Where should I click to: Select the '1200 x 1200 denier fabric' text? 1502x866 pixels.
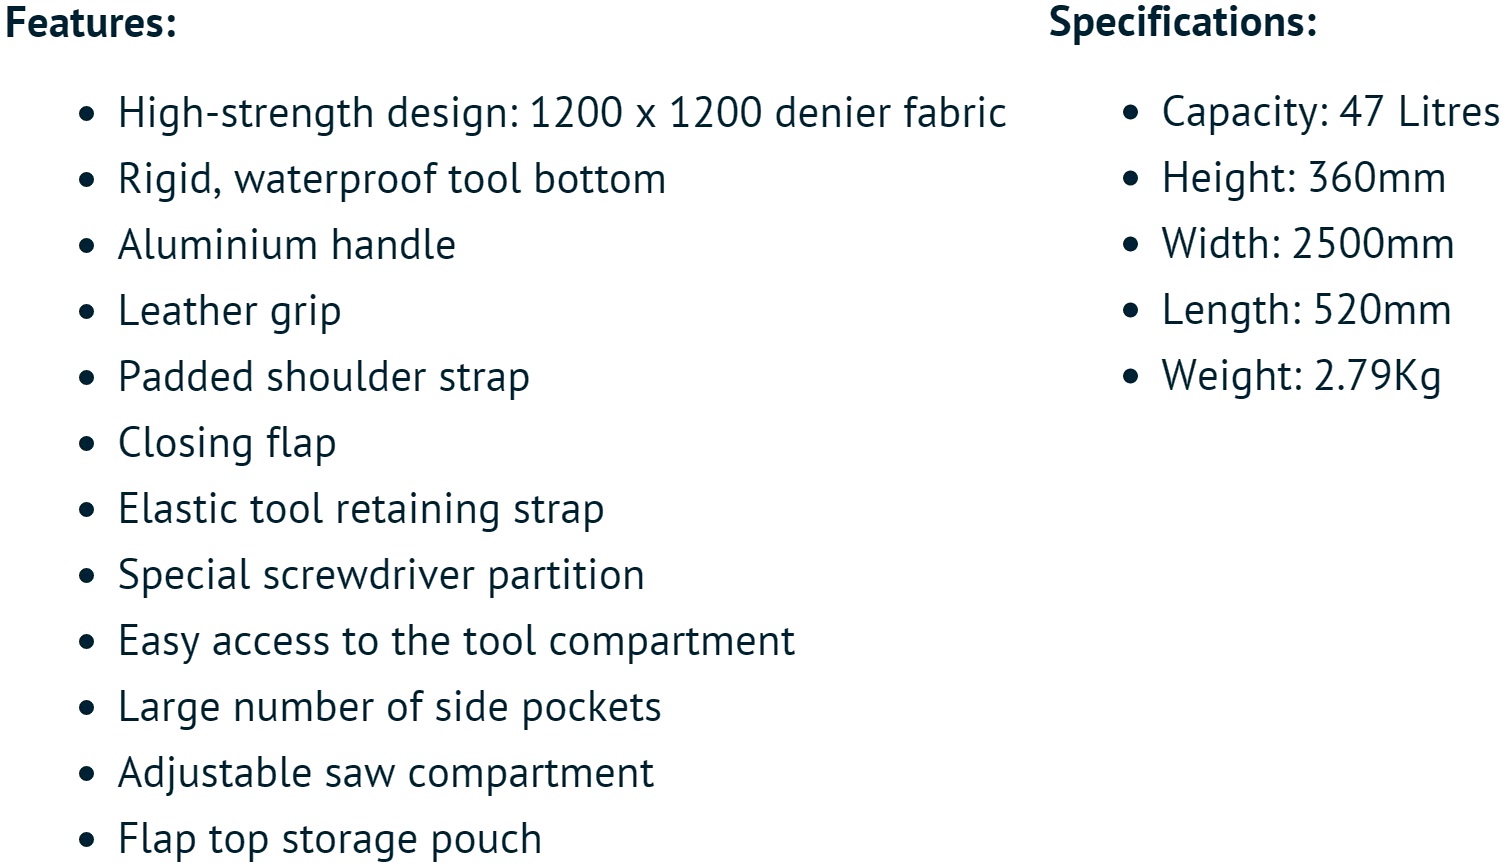pos(767,113)
